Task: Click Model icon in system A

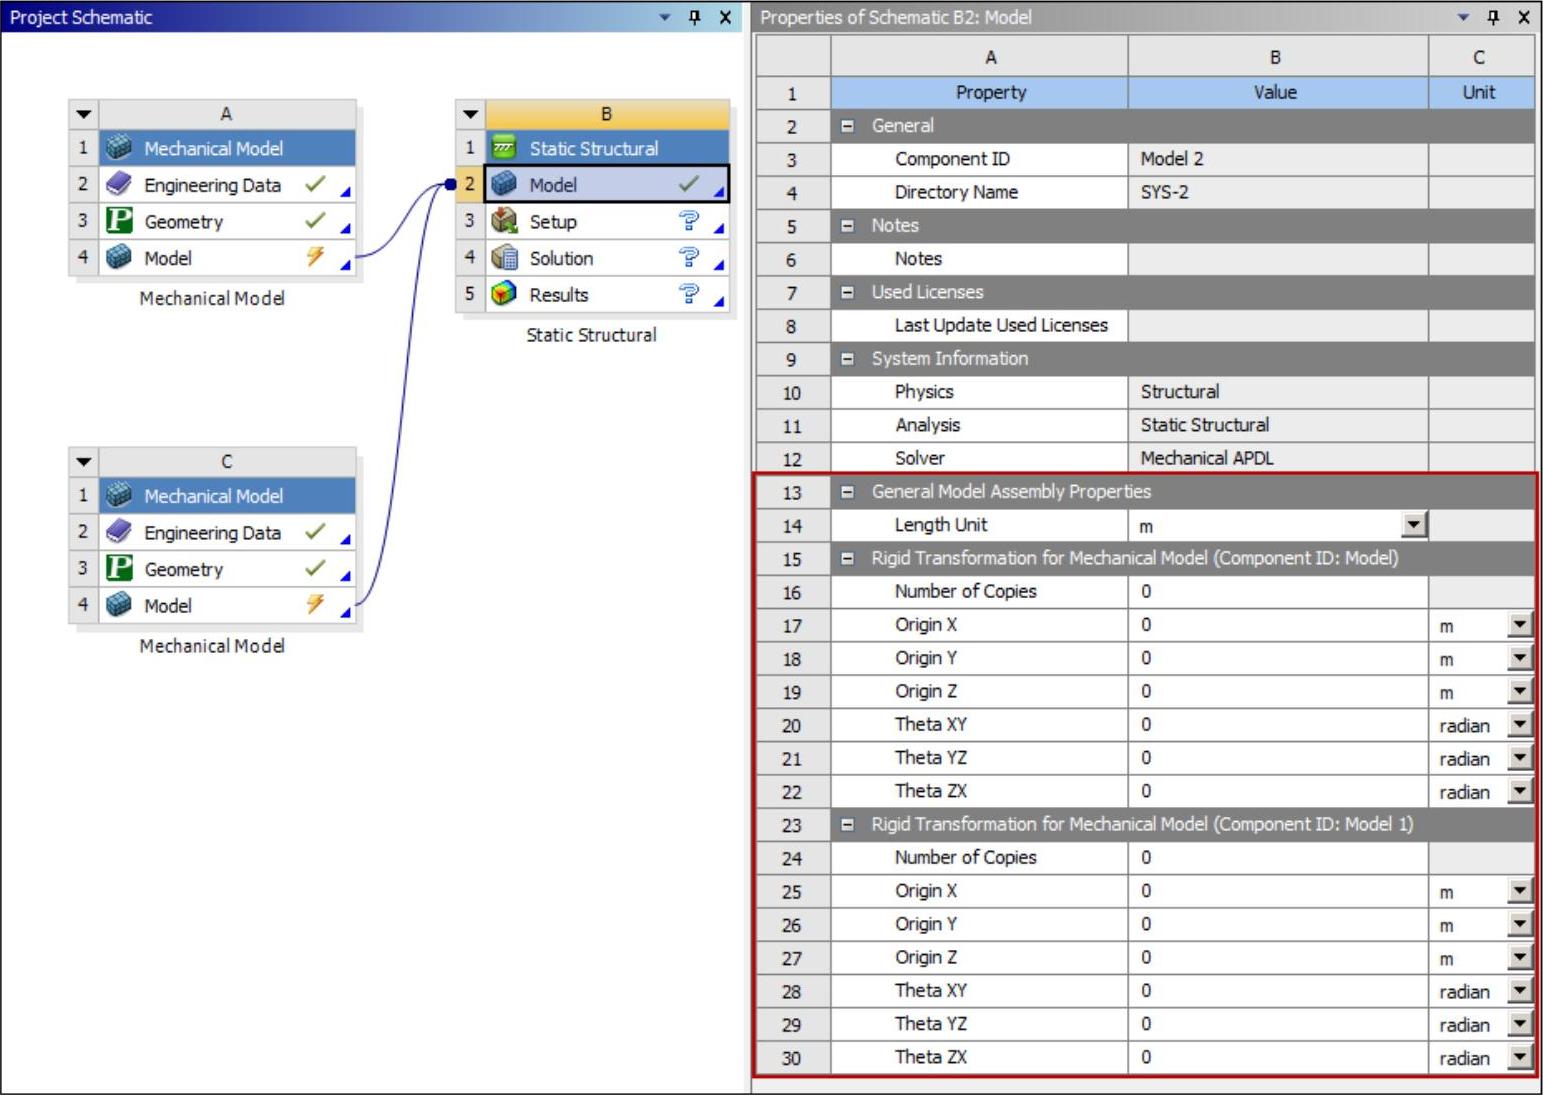Action: coord(119,258)
